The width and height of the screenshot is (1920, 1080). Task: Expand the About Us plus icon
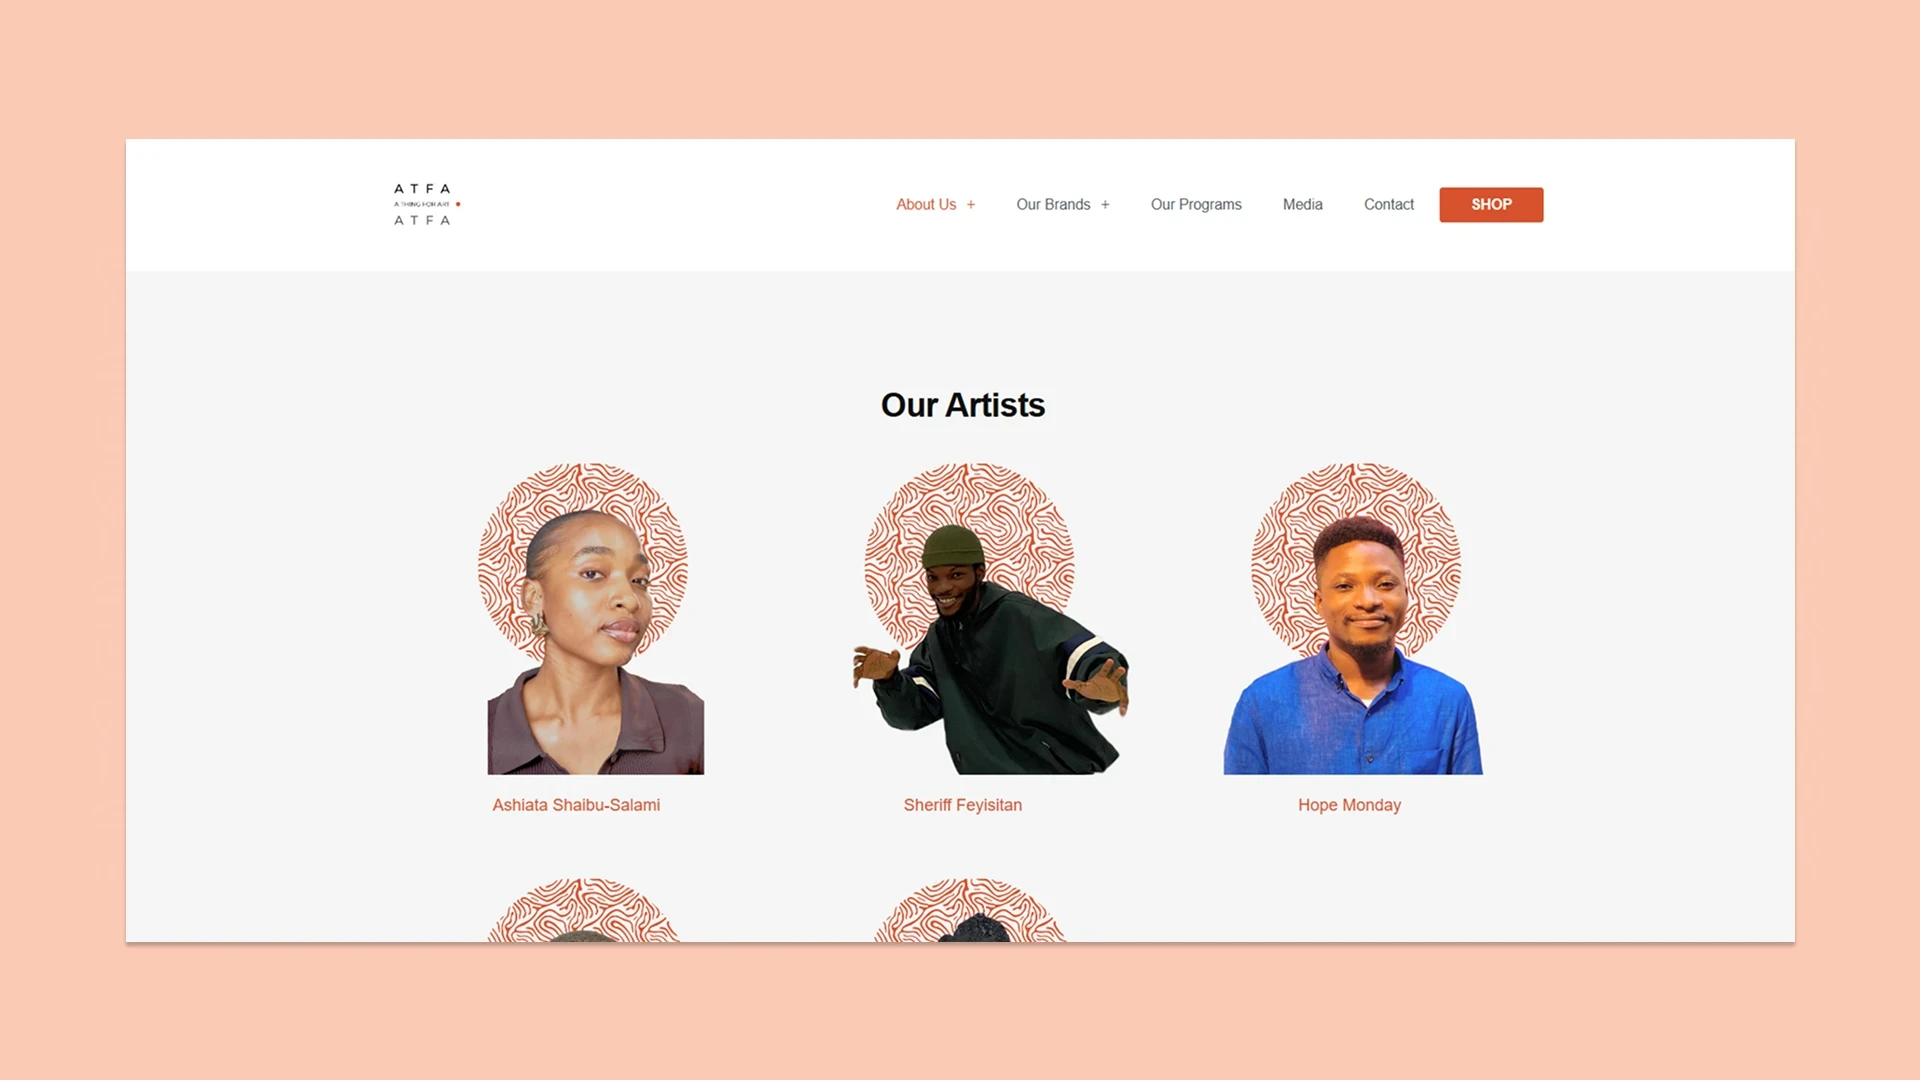(x=970, y=205)
